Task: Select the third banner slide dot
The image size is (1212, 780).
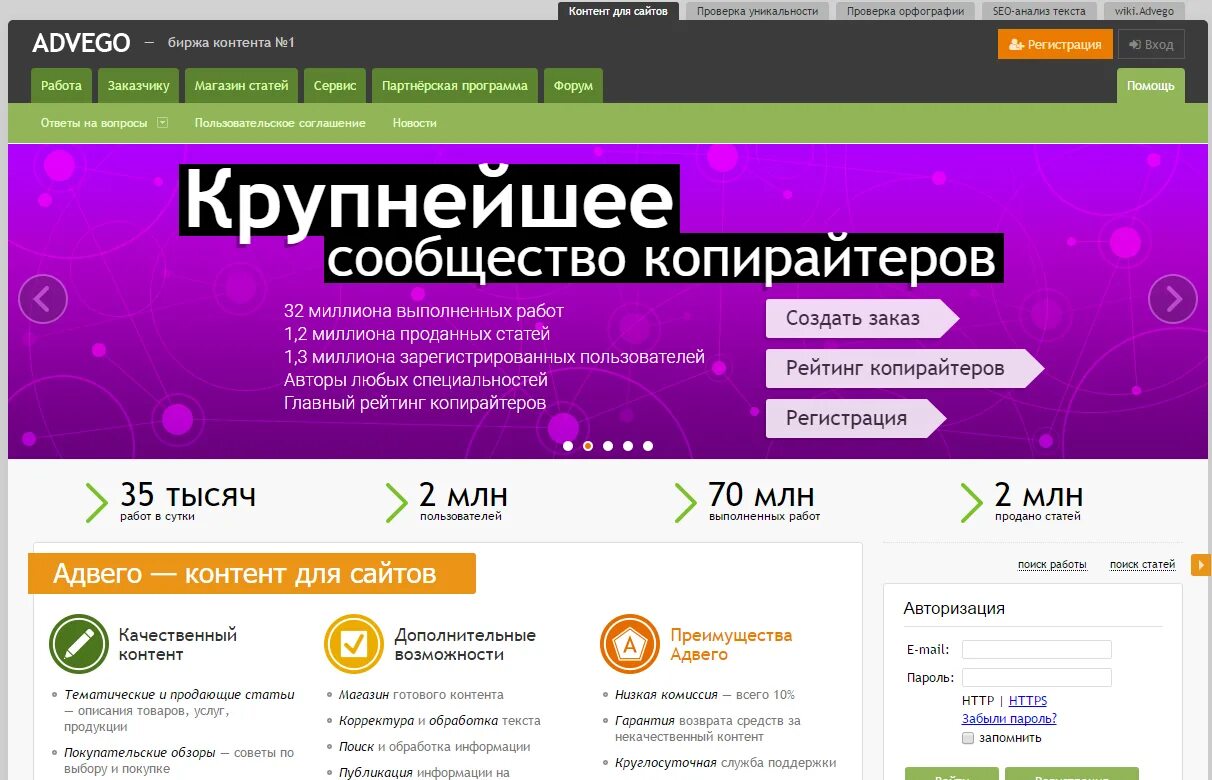Action: (x=608, y=446)
